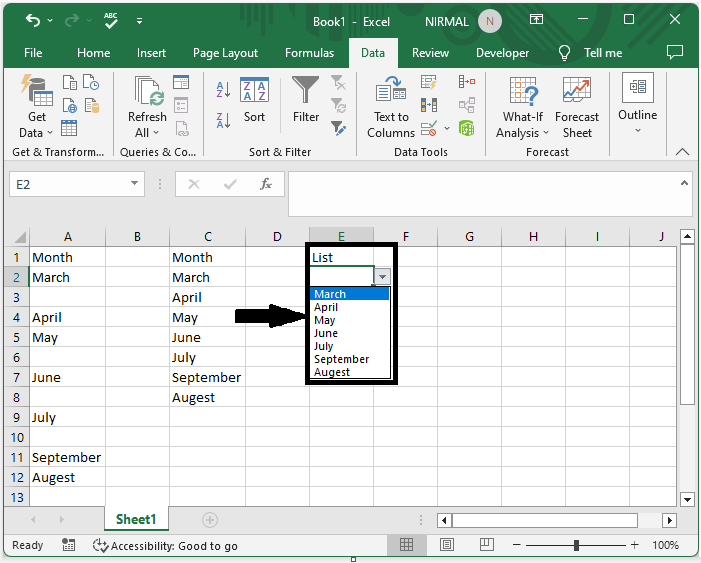Open the Get Data dropdown

click(x=37, y=106)
